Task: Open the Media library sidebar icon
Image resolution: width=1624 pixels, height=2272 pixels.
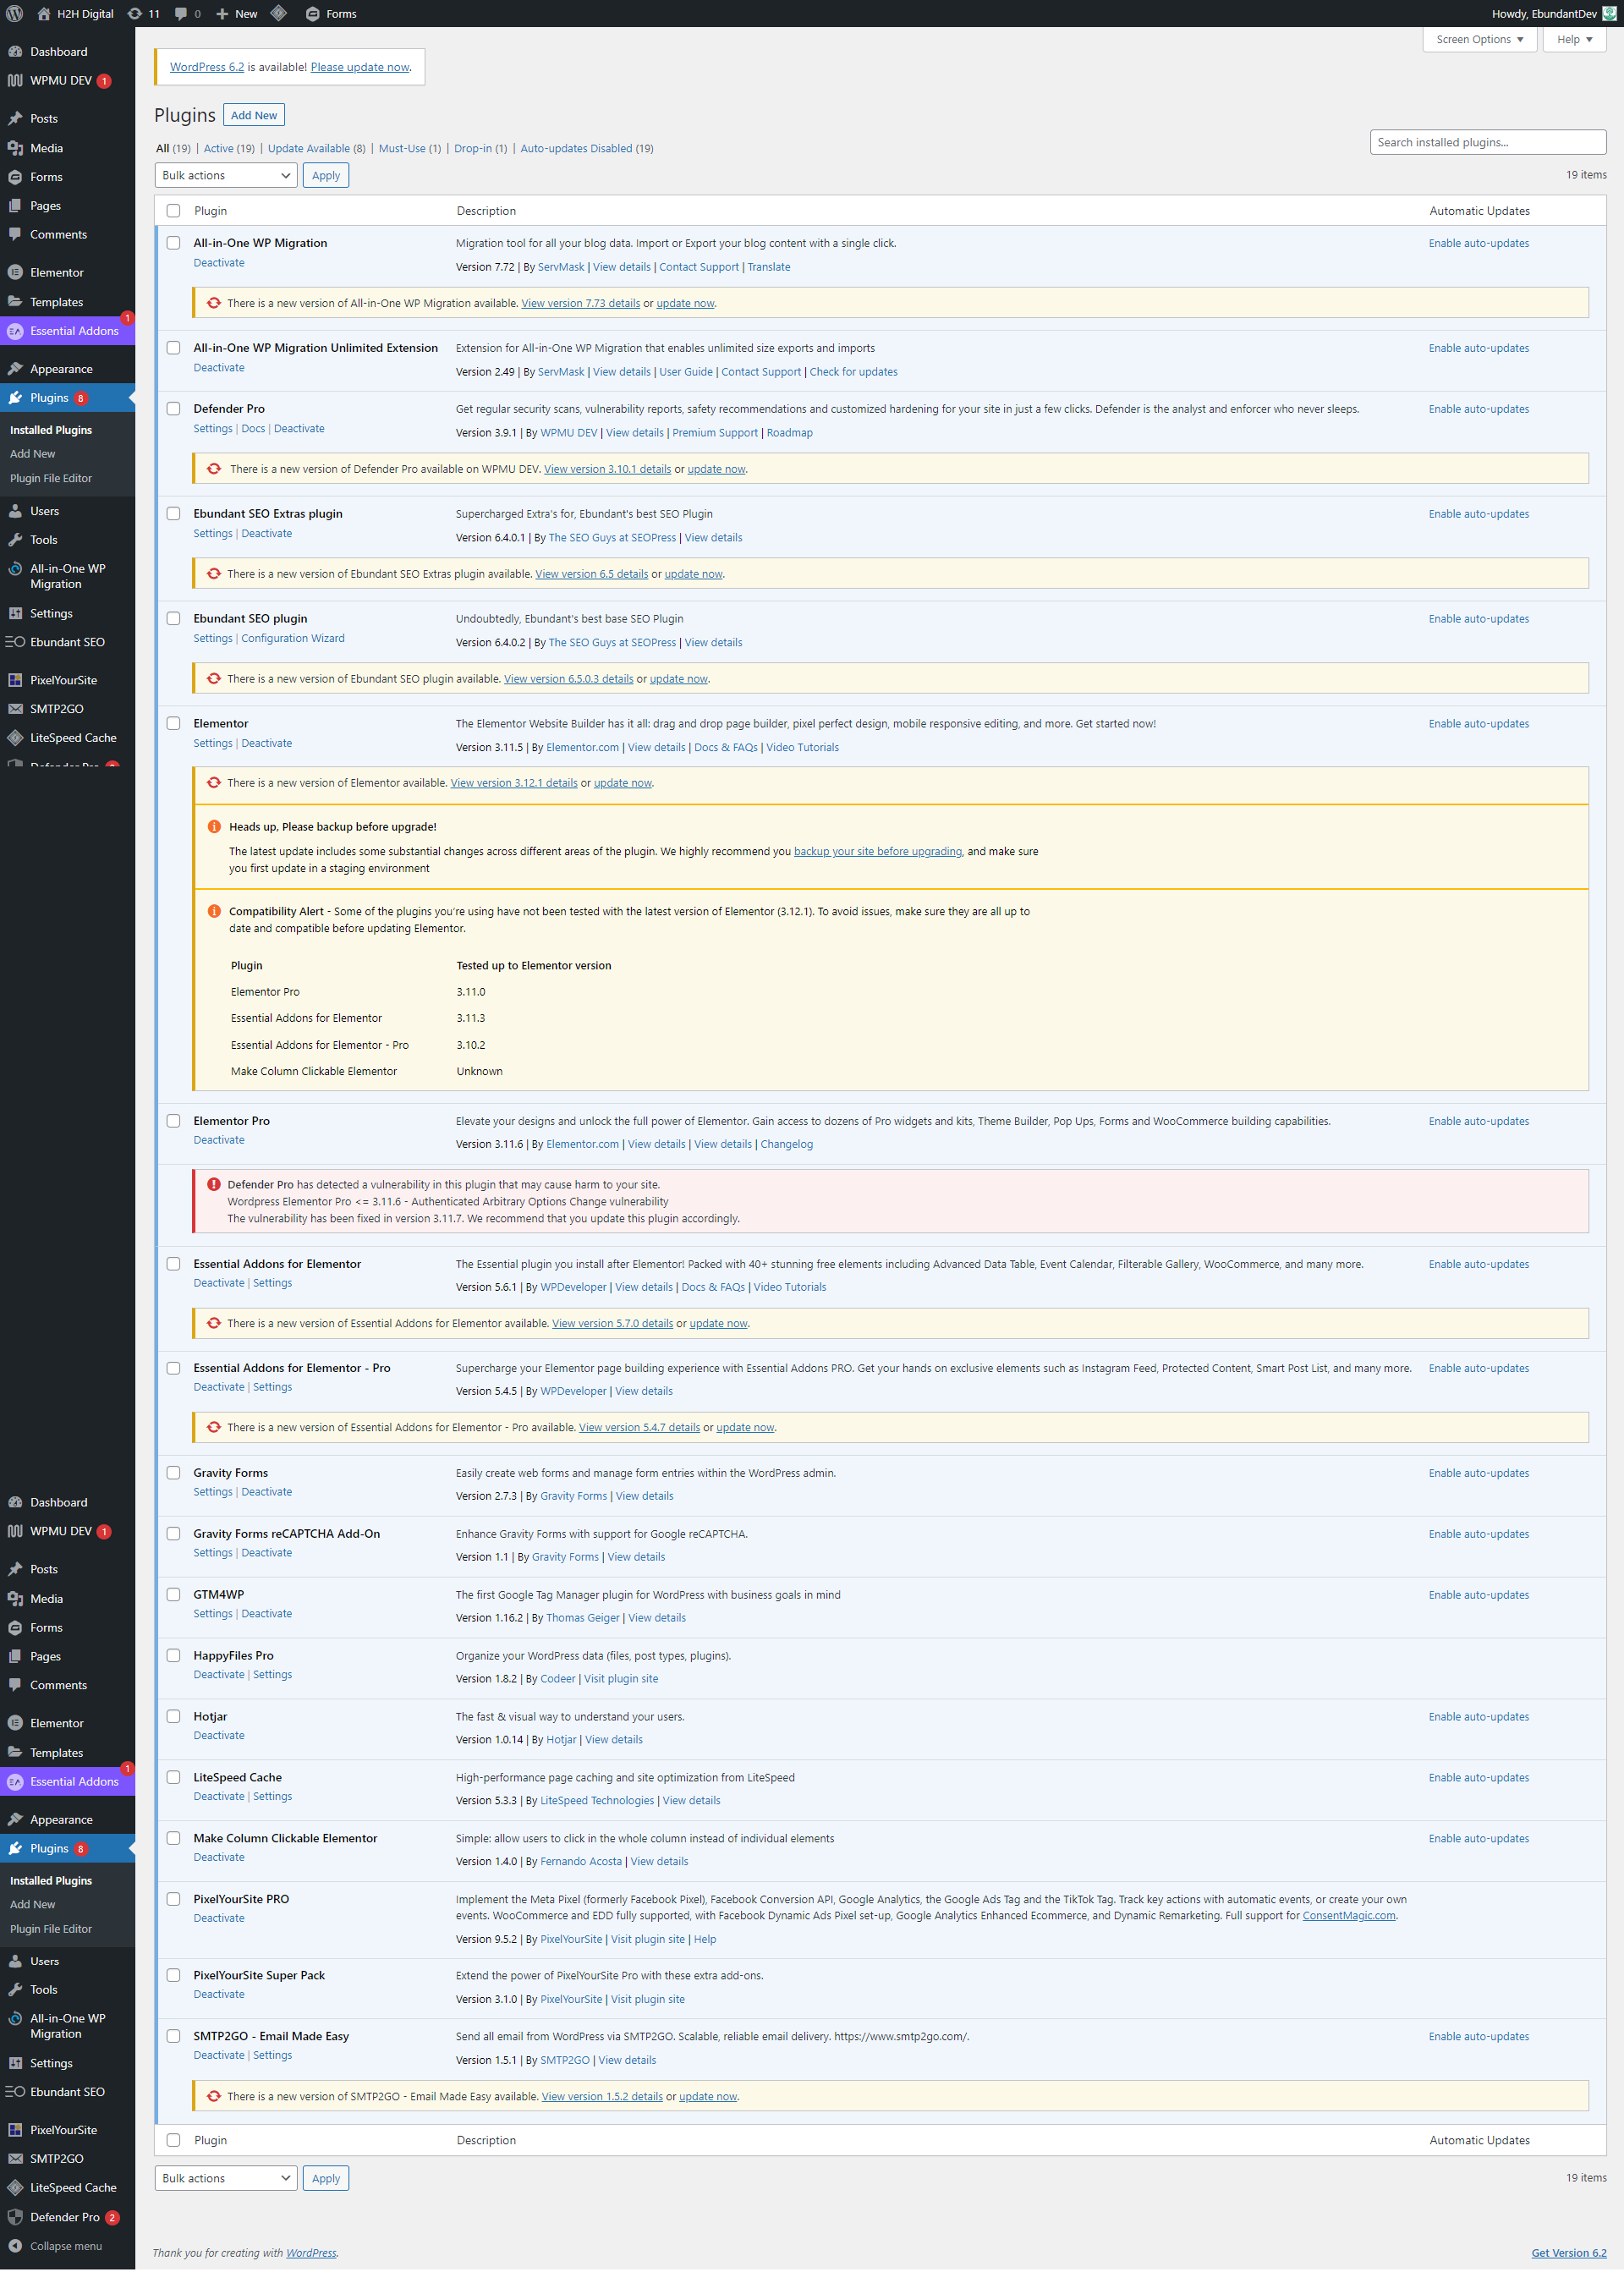Action: [x=15, y=148]
